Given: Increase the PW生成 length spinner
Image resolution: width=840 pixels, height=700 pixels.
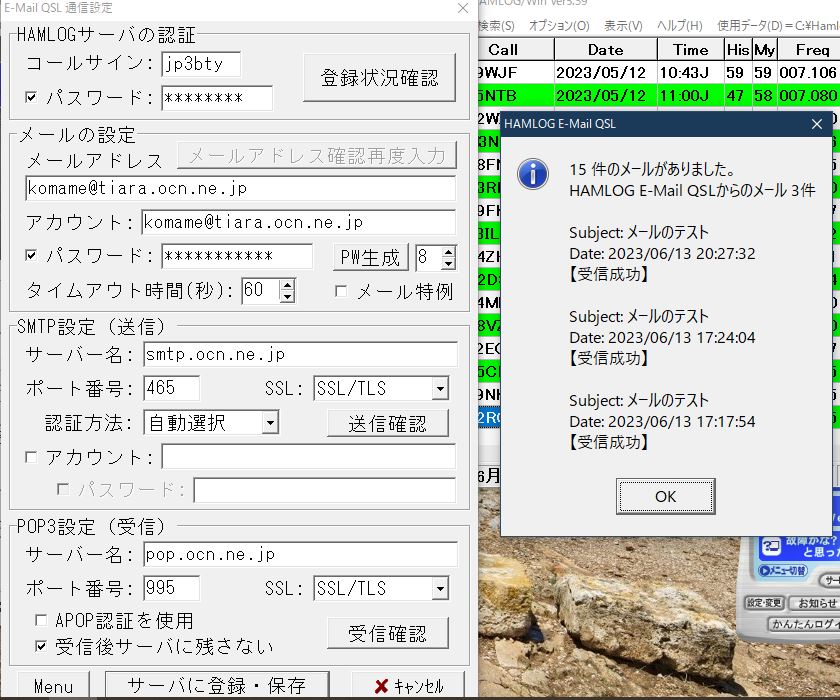Looking at the screenshot, I should 448,251.
